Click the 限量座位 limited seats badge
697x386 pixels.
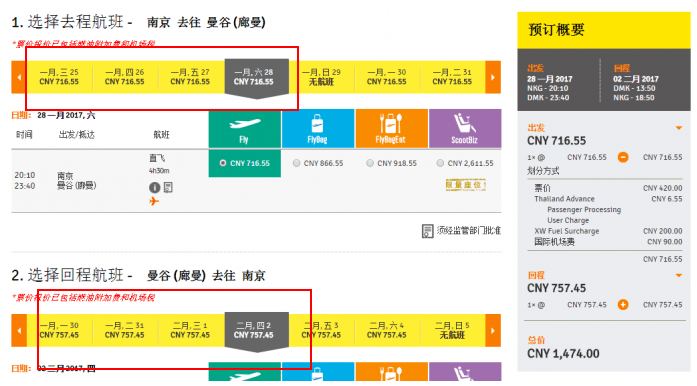coord(465,185)
